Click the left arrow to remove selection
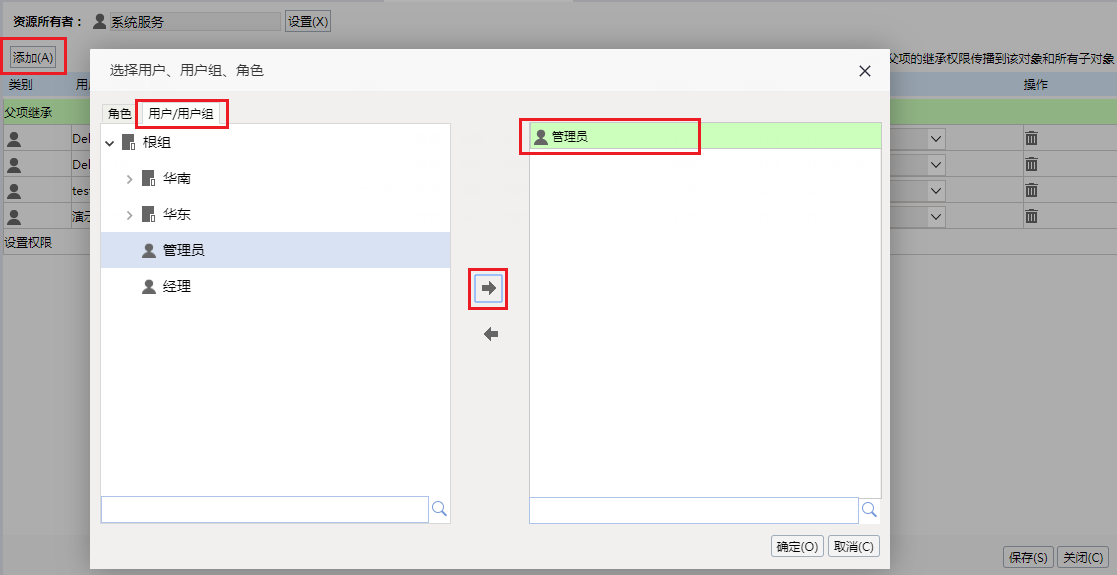This screenshot has width=1117, height=575. click(x=491, y=334)
